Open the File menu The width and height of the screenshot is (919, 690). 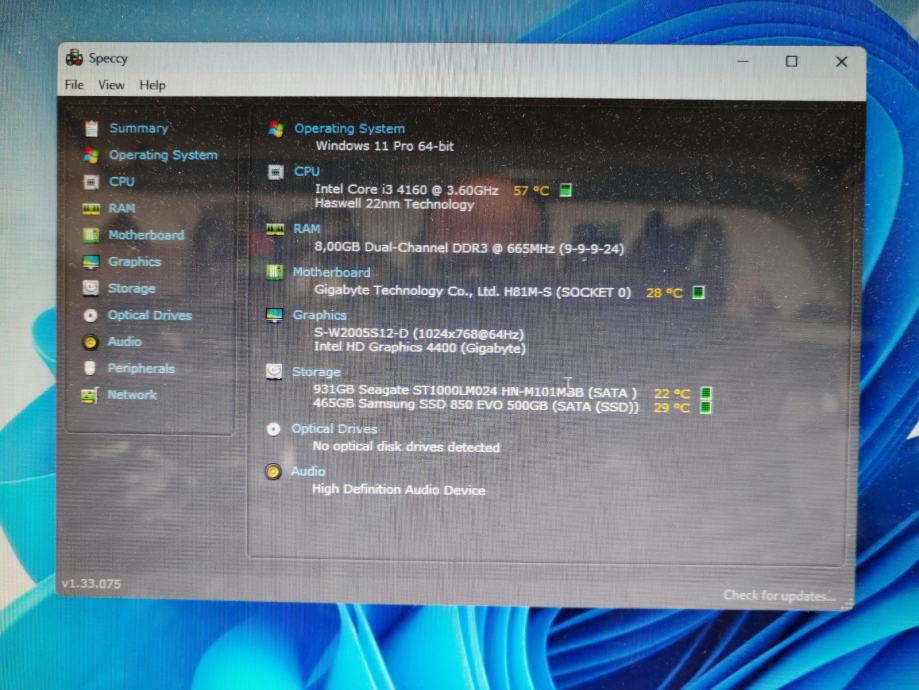[x=74, y=85]
